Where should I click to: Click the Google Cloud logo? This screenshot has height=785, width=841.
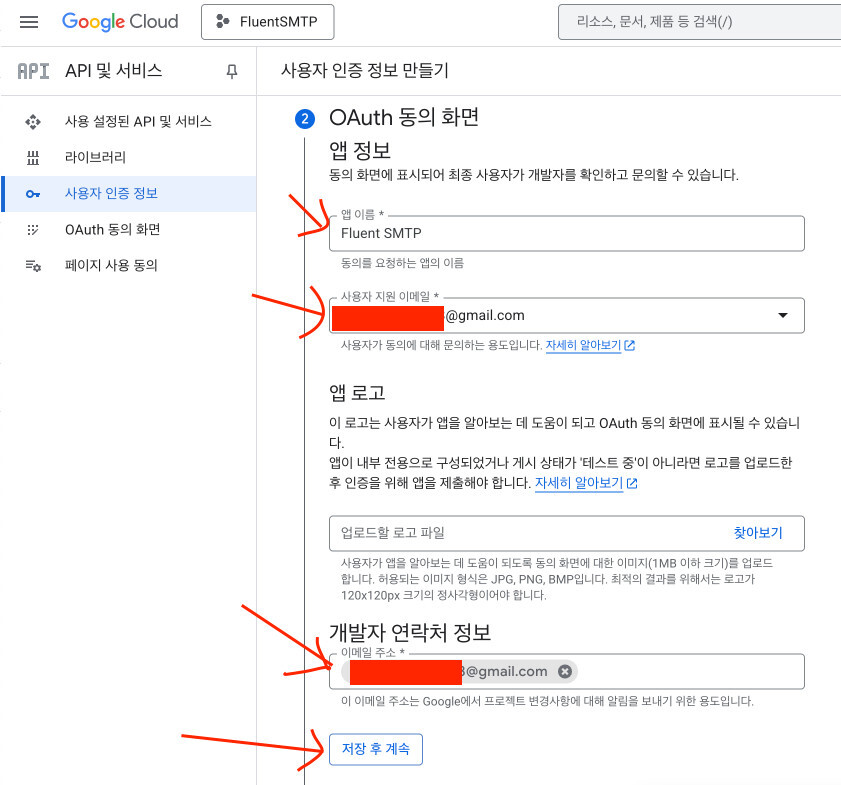(x=120, y=21)
